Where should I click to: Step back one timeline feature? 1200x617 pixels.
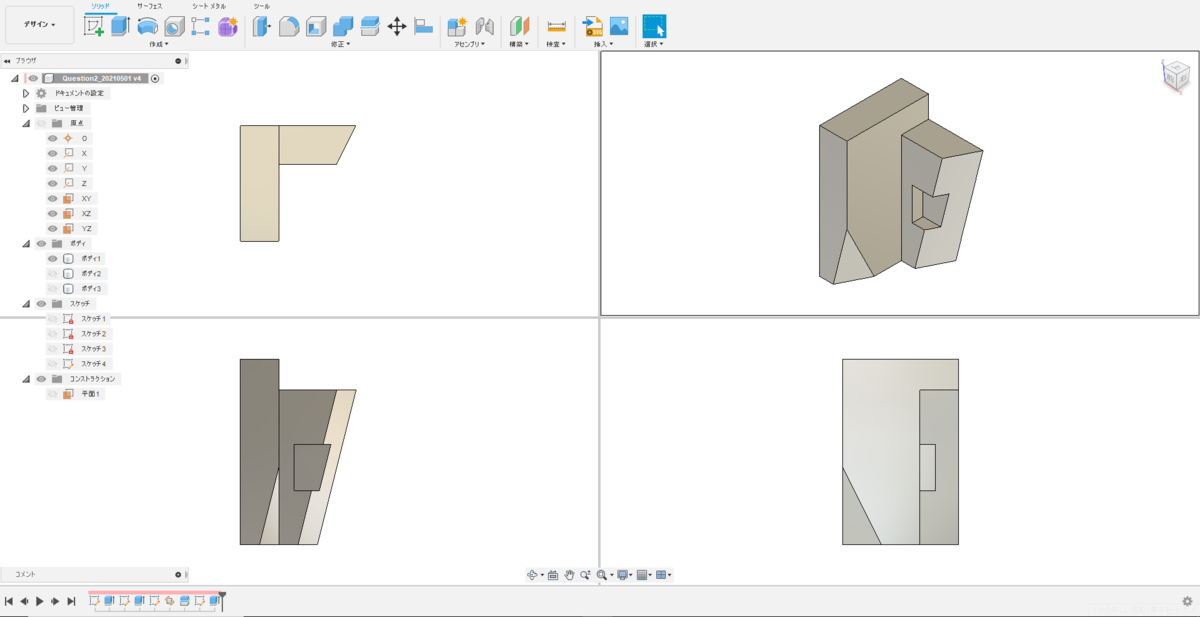coord(24,601)
